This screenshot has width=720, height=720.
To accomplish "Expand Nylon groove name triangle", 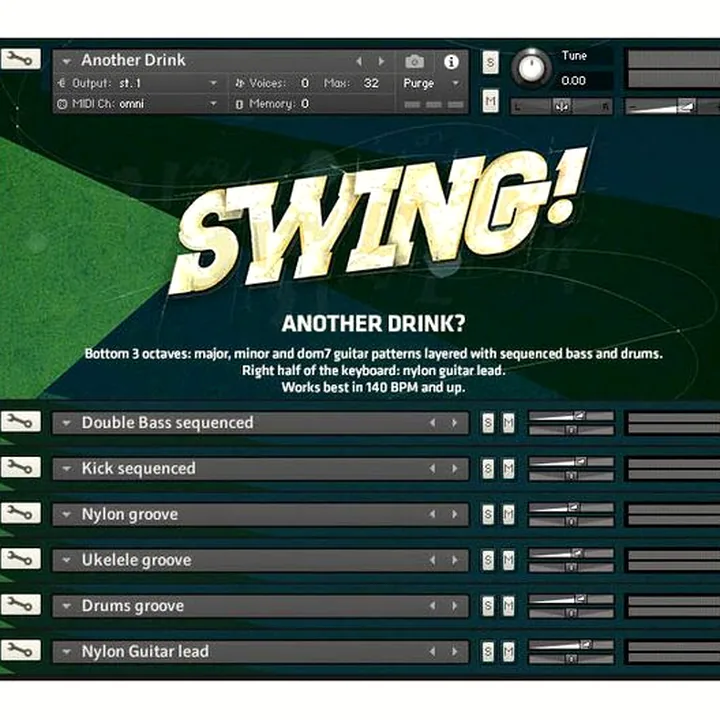I will point(67,514).
